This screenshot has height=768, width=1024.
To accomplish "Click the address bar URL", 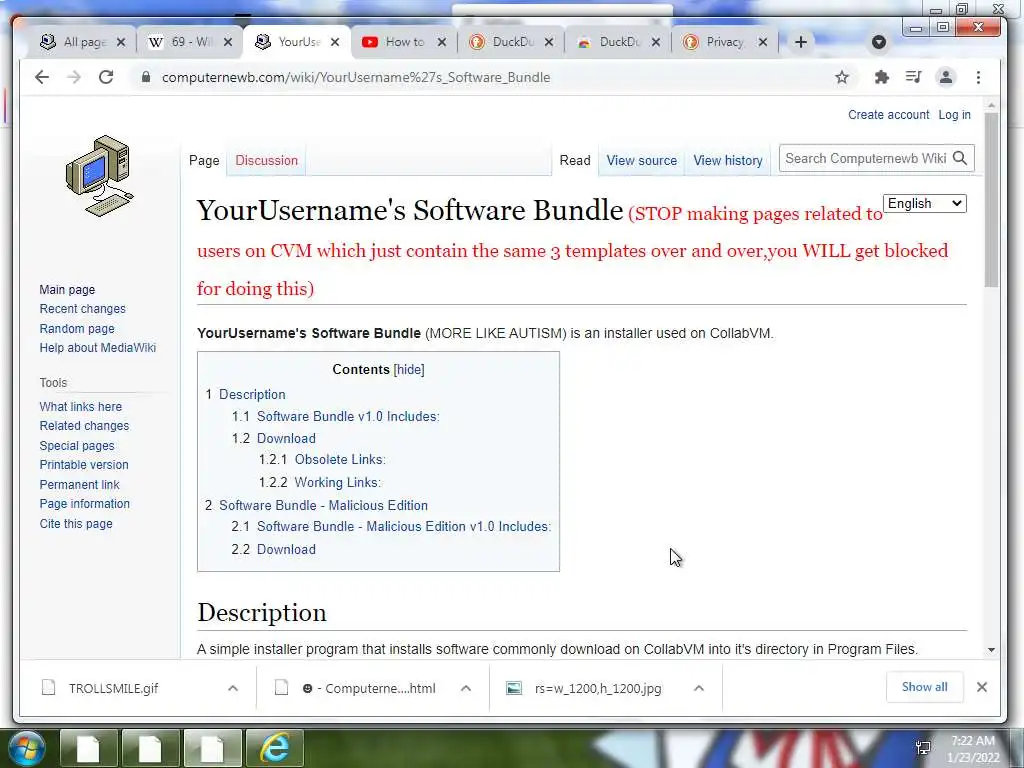I will (356, 77).
